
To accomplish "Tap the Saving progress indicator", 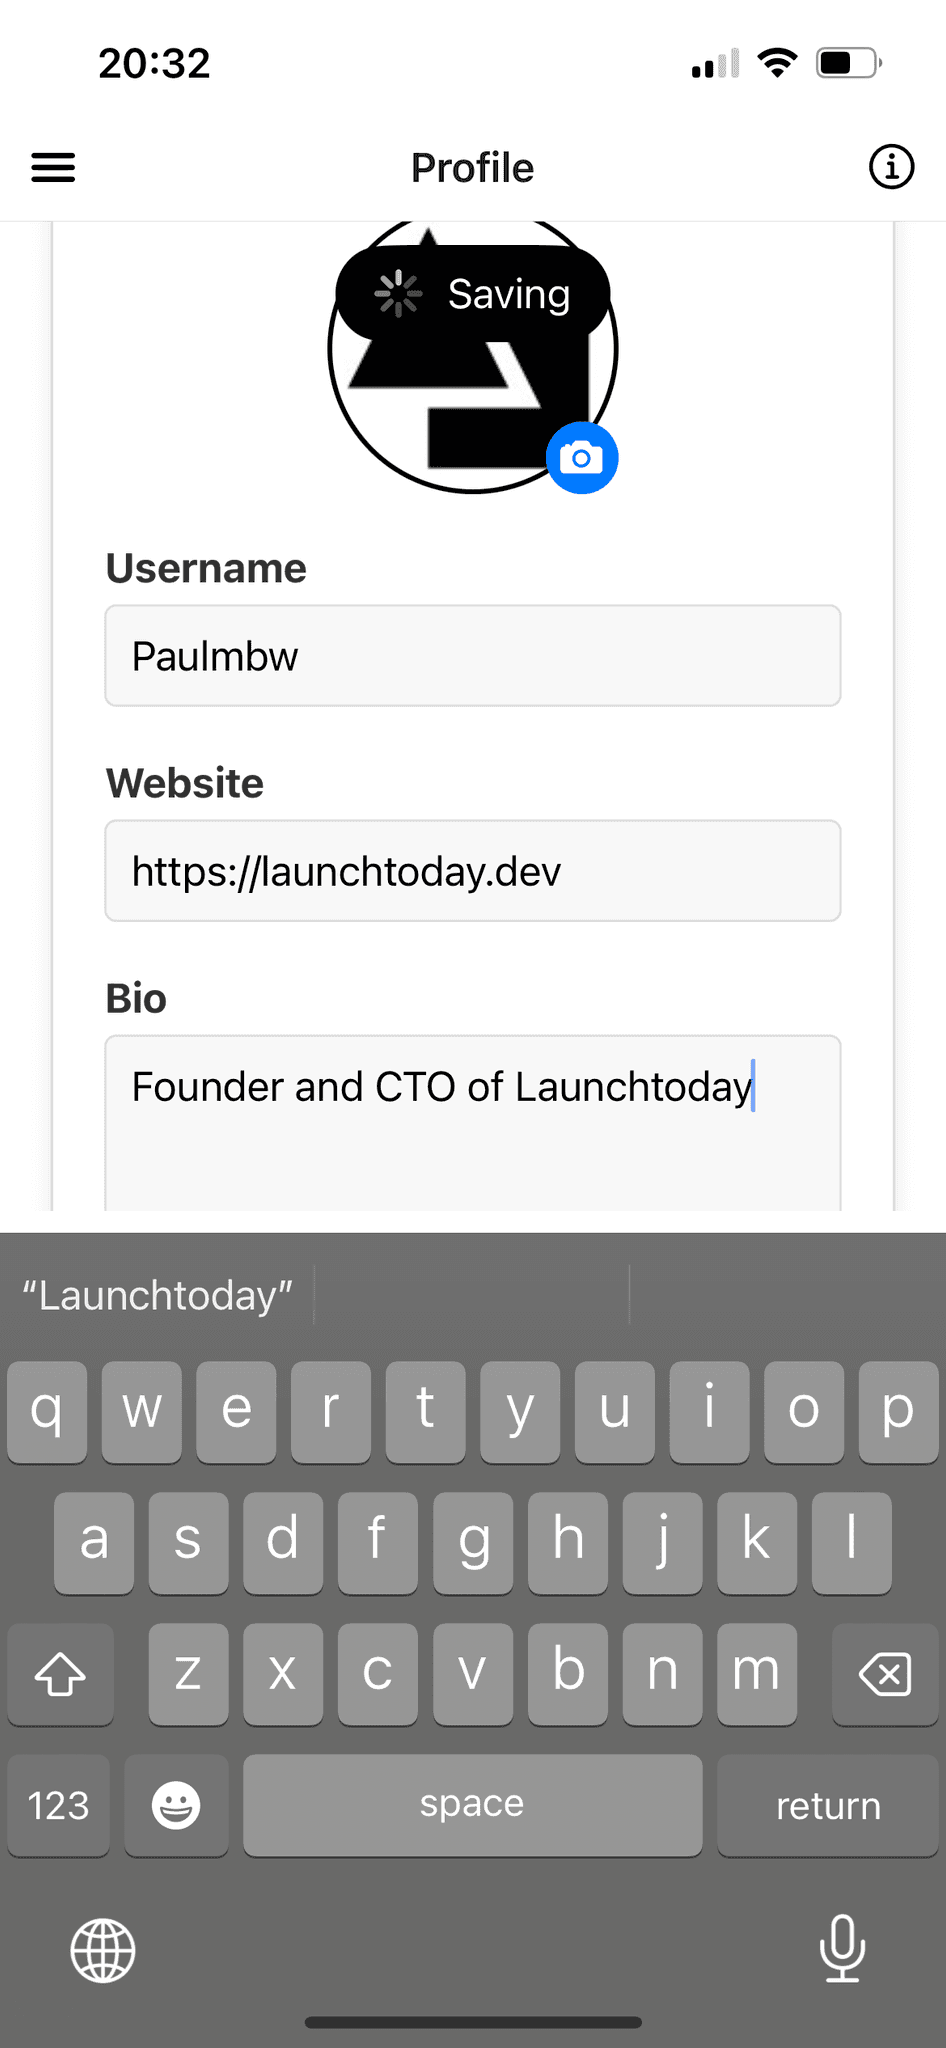I will tap(470, 294).
